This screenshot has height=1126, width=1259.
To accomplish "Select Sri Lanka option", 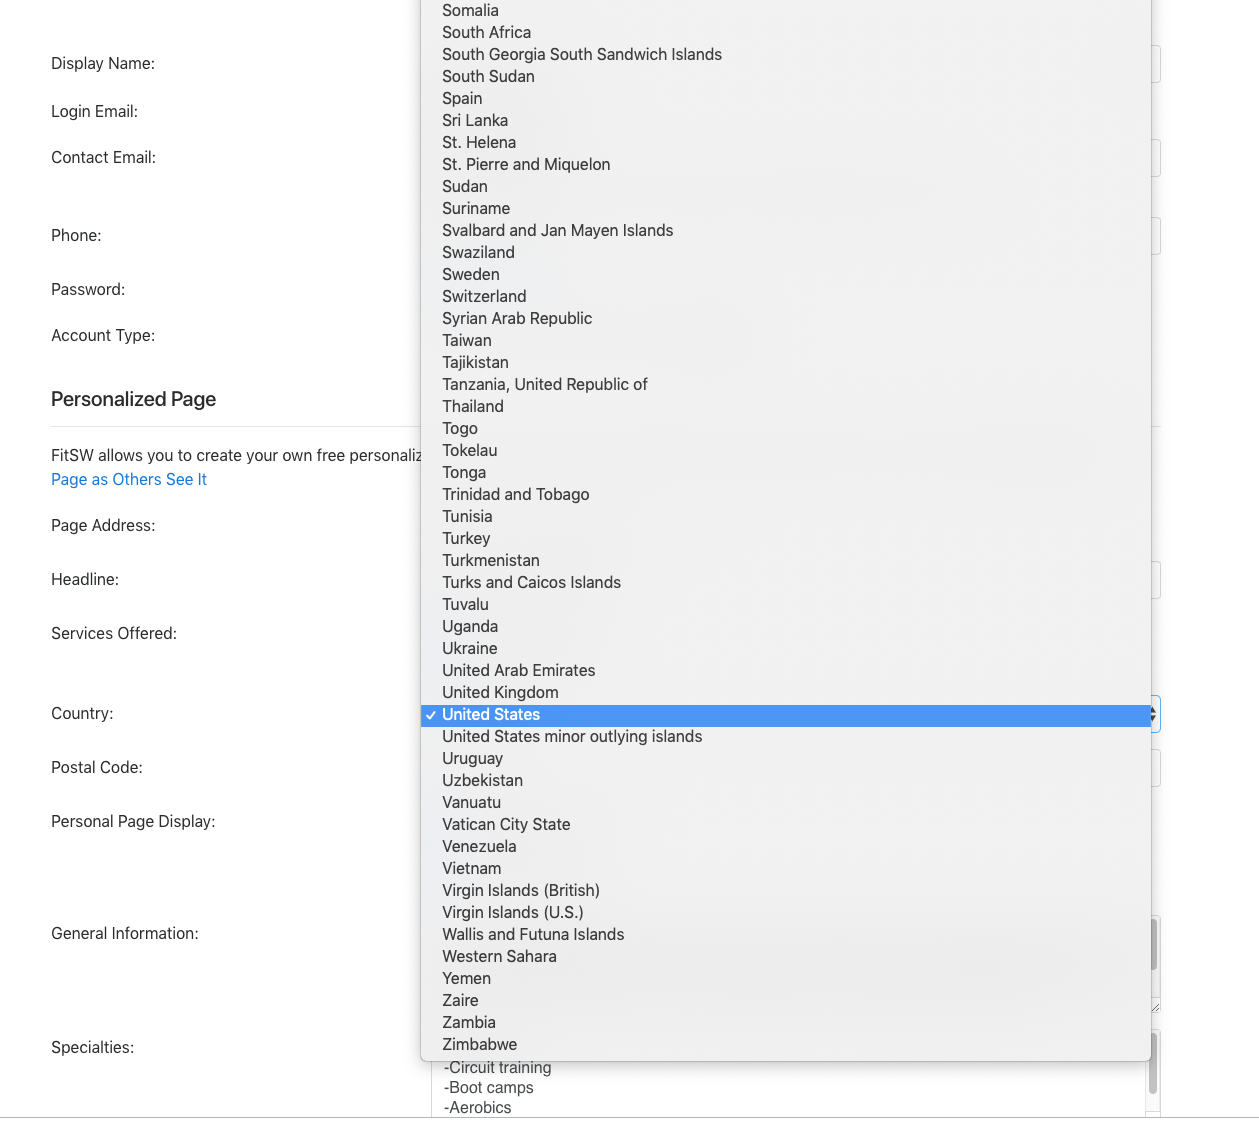I will [x=786, y=121].
